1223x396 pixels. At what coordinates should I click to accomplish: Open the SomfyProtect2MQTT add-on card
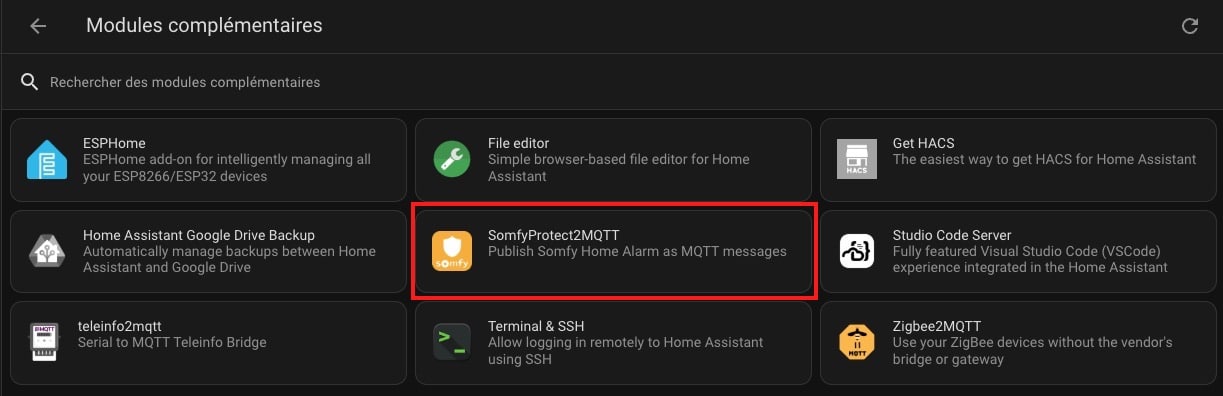point(613,251)
